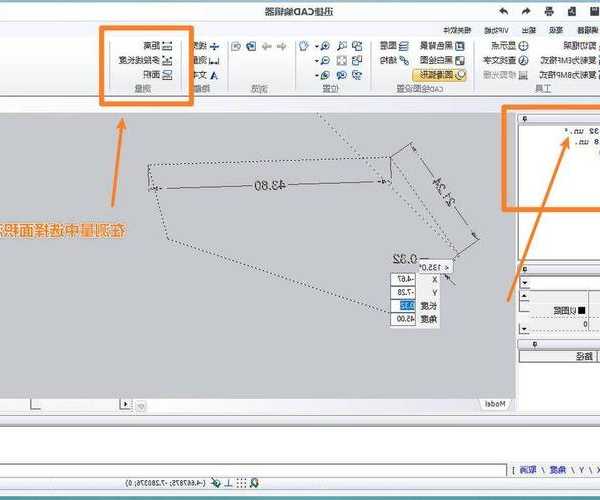Click the 文本 text tool icon

213,74
